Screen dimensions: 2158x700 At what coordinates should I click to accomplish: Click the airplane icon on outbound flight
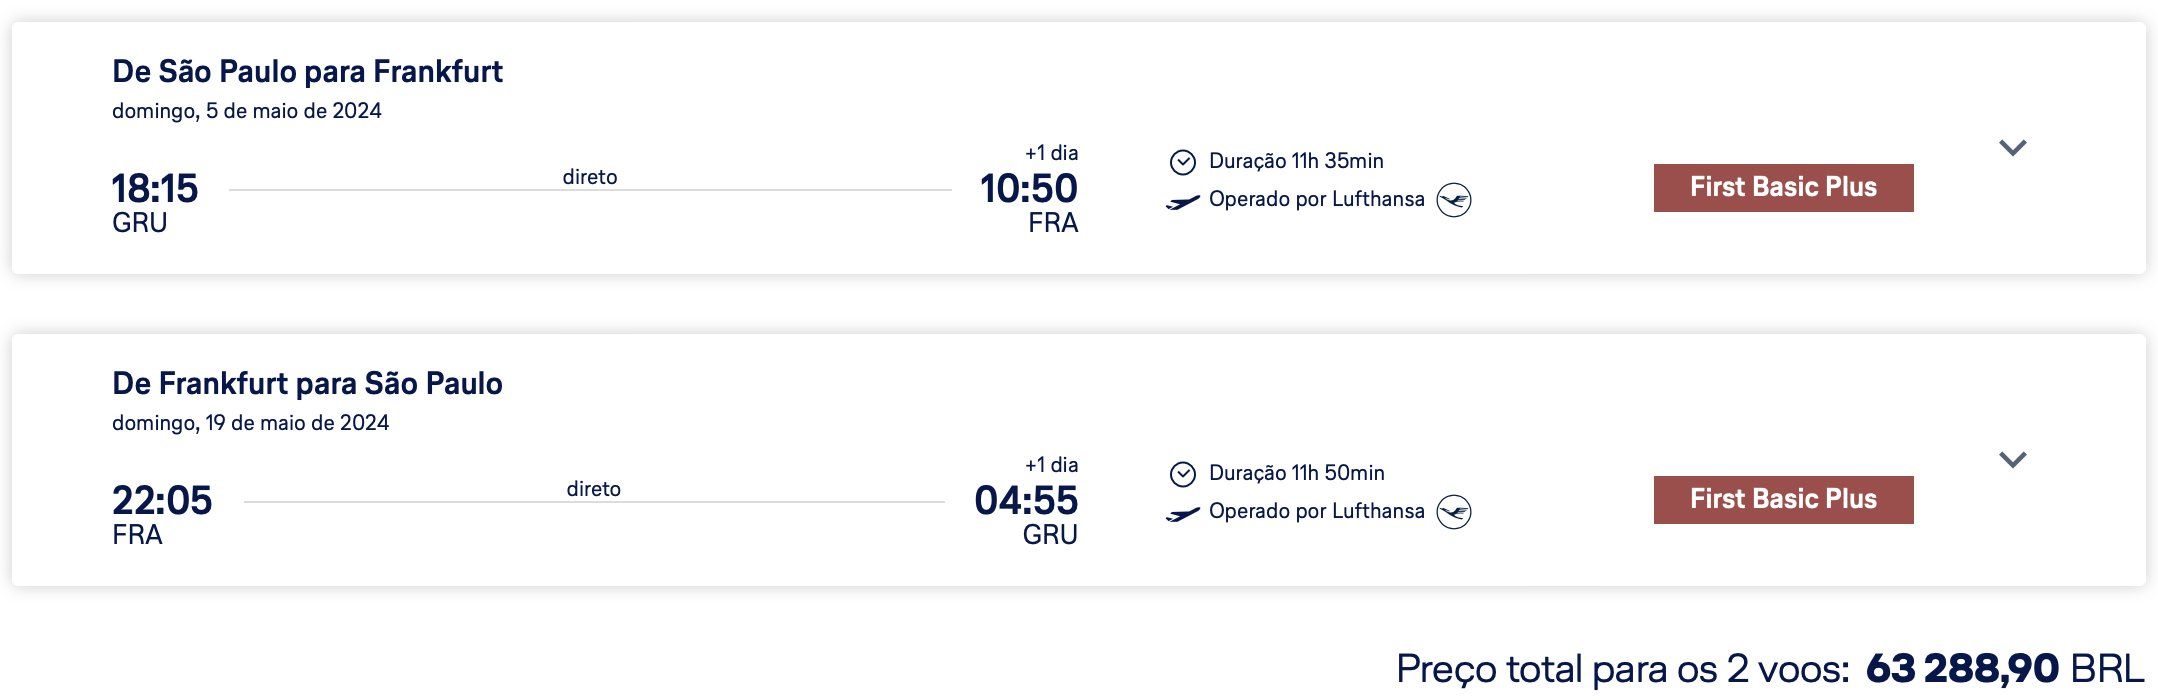pyautogui.click(x=1183, y=203)
